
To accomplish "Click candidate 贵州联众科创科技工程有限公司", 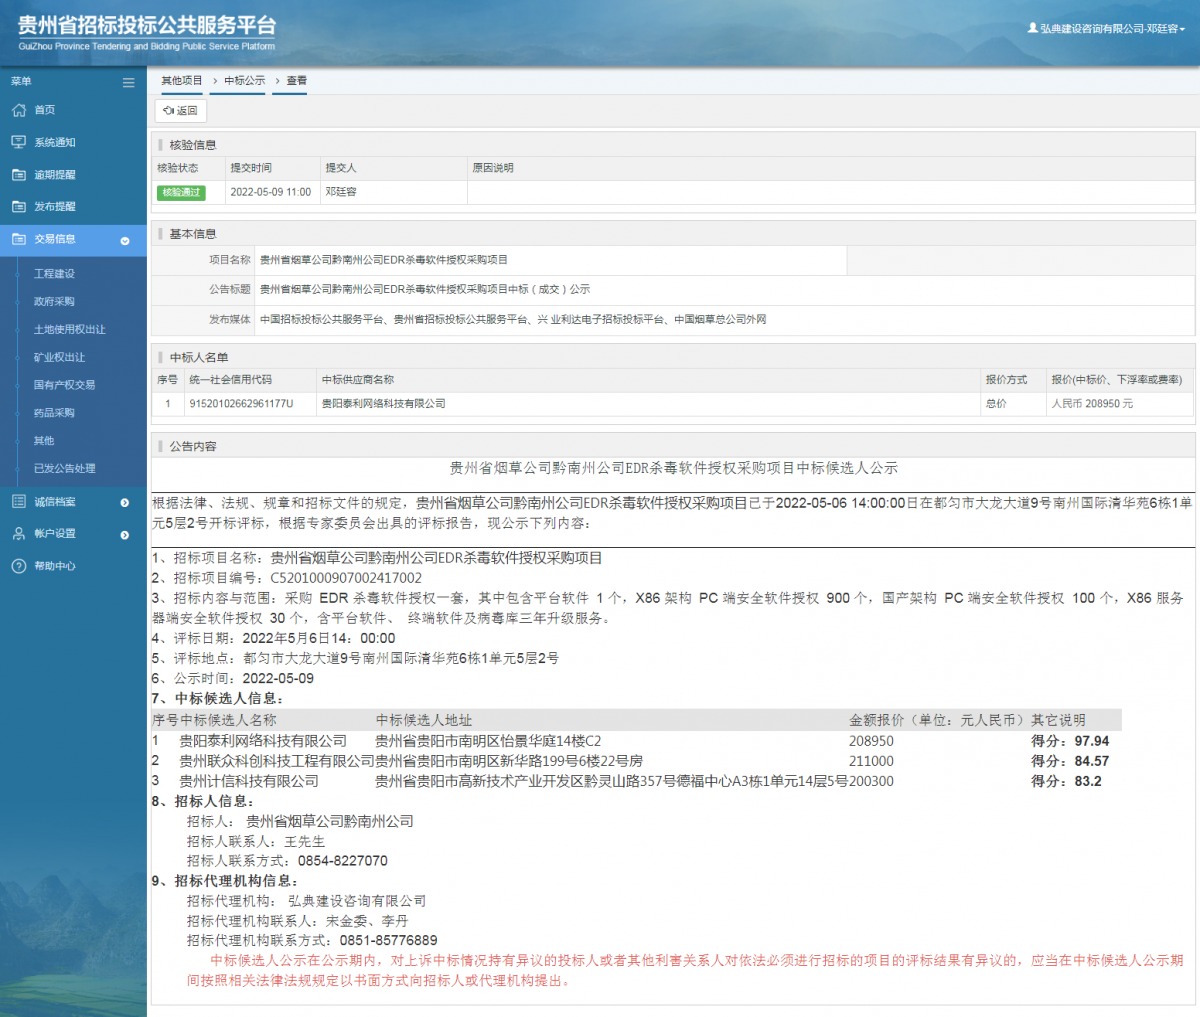I will coord(277,761).
